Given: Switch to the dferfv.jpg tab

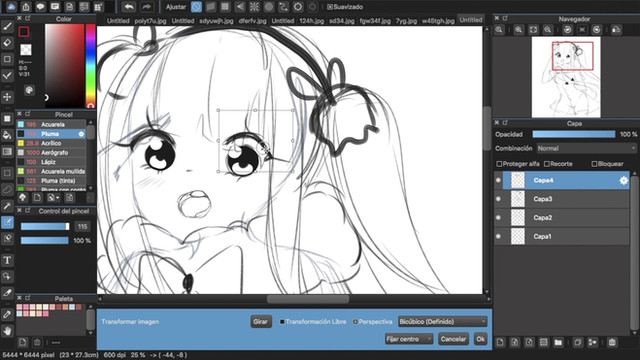Looking at the screenshot, I should pyautogui.click(x=252, y=20).
